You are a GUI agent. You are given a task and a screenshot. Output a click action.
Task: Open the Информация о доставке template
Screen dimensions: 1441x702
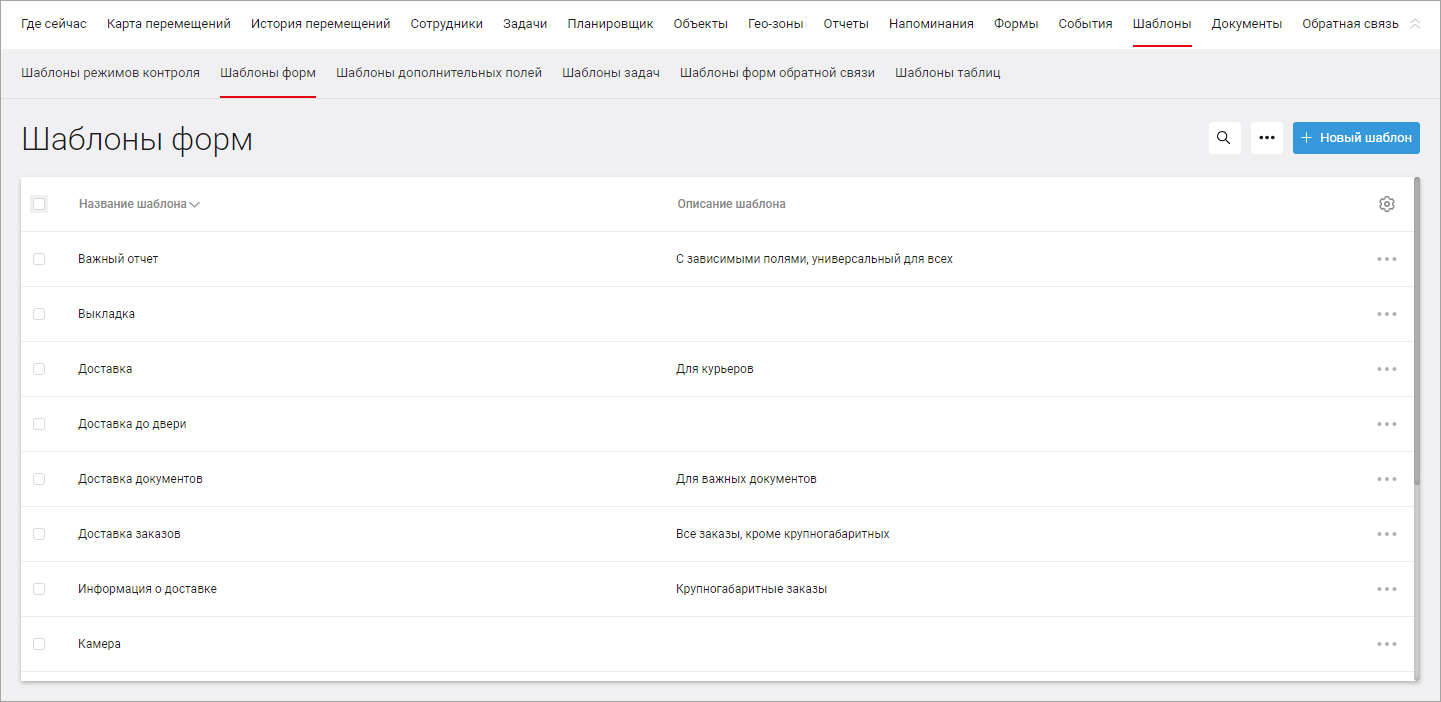pos(147,589)
